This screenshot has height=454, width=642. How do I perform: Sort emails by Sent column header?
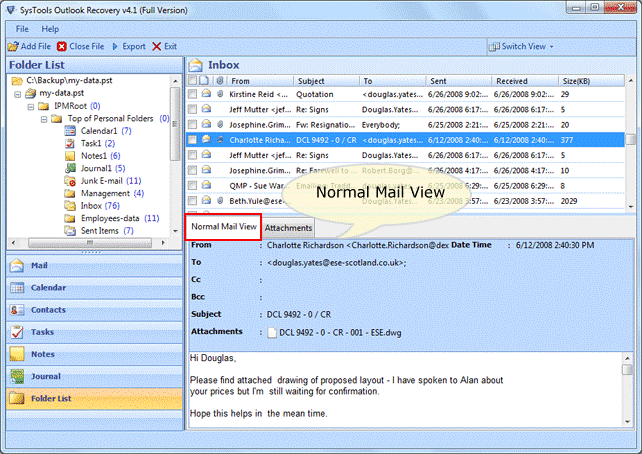(459, 81)
